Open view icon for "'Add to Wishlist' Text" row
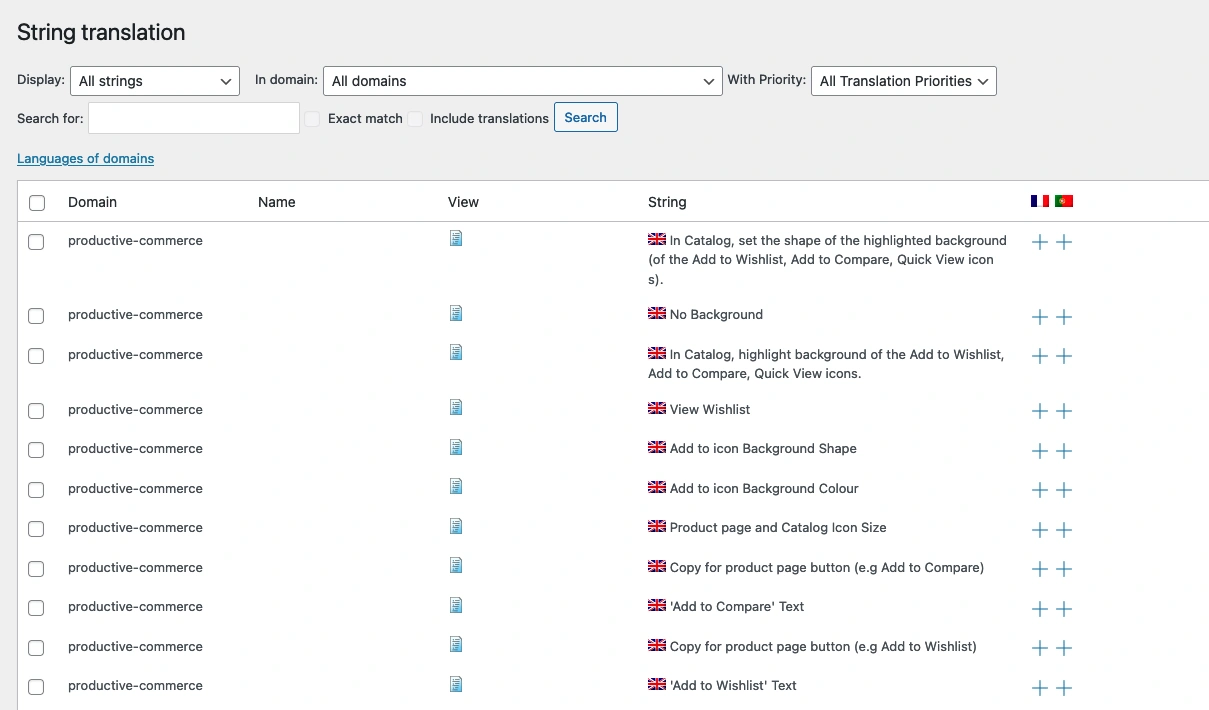Image resolution: width=1209 pixels, height=710 pixels. (456, 684)
